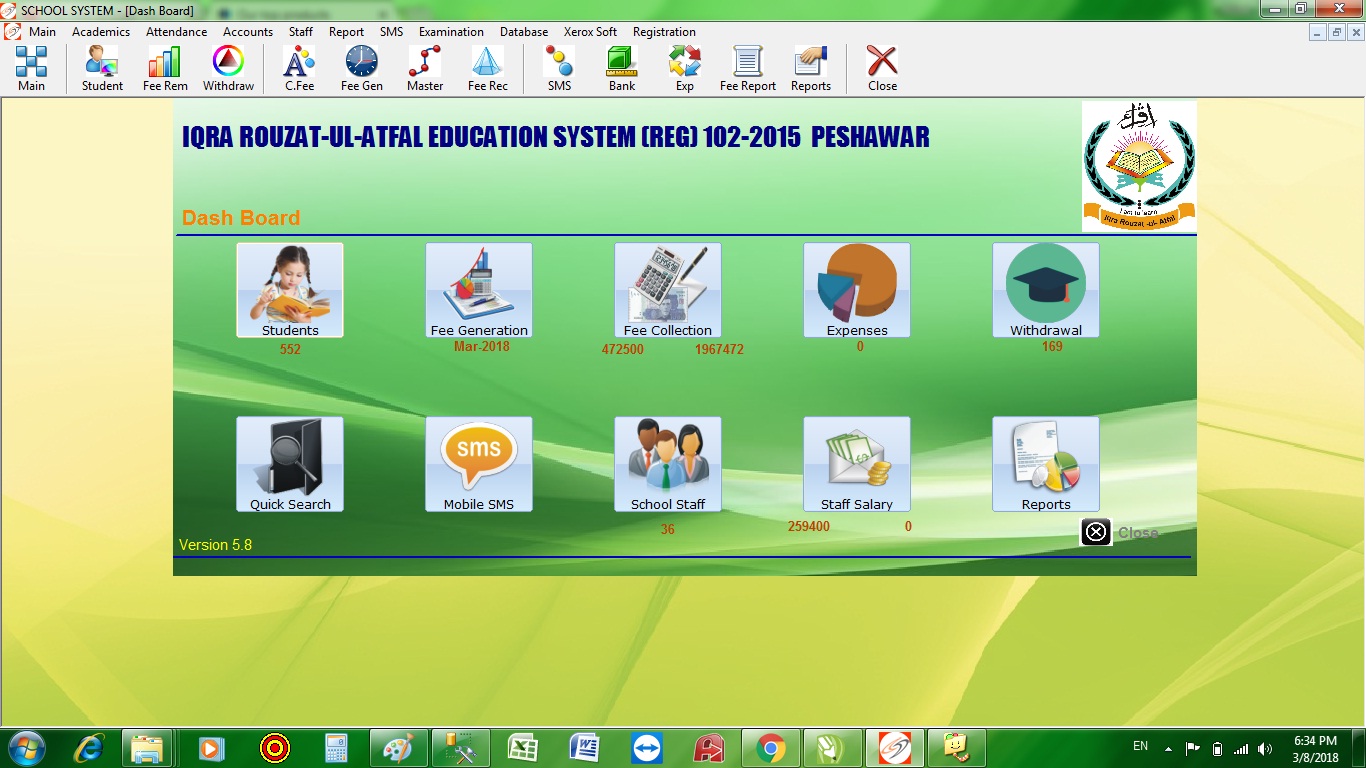Open the Main toolbar icon
The height and width of the screenshot is (768, 1366).
[x=31, y=68]
